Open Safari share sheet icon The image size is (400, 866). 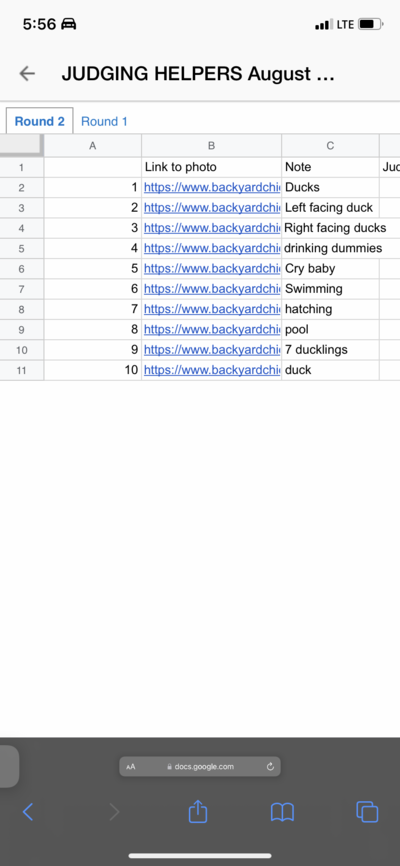[198, 811]
